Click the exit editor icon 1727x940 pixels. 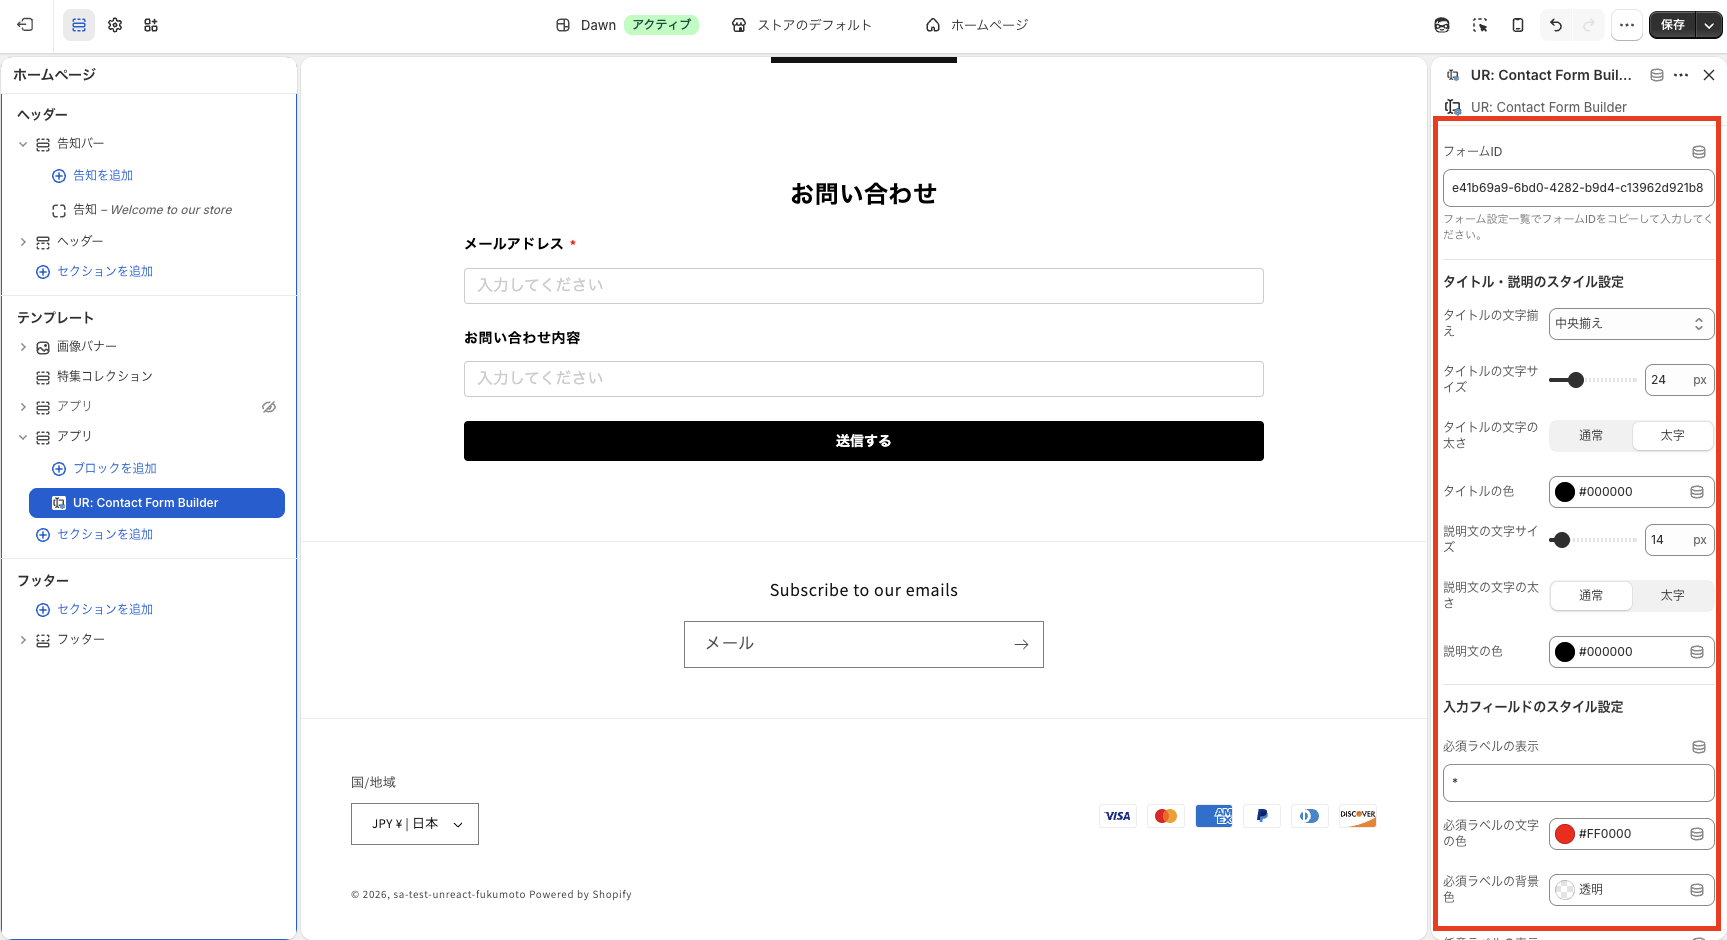tap(26, 25)
